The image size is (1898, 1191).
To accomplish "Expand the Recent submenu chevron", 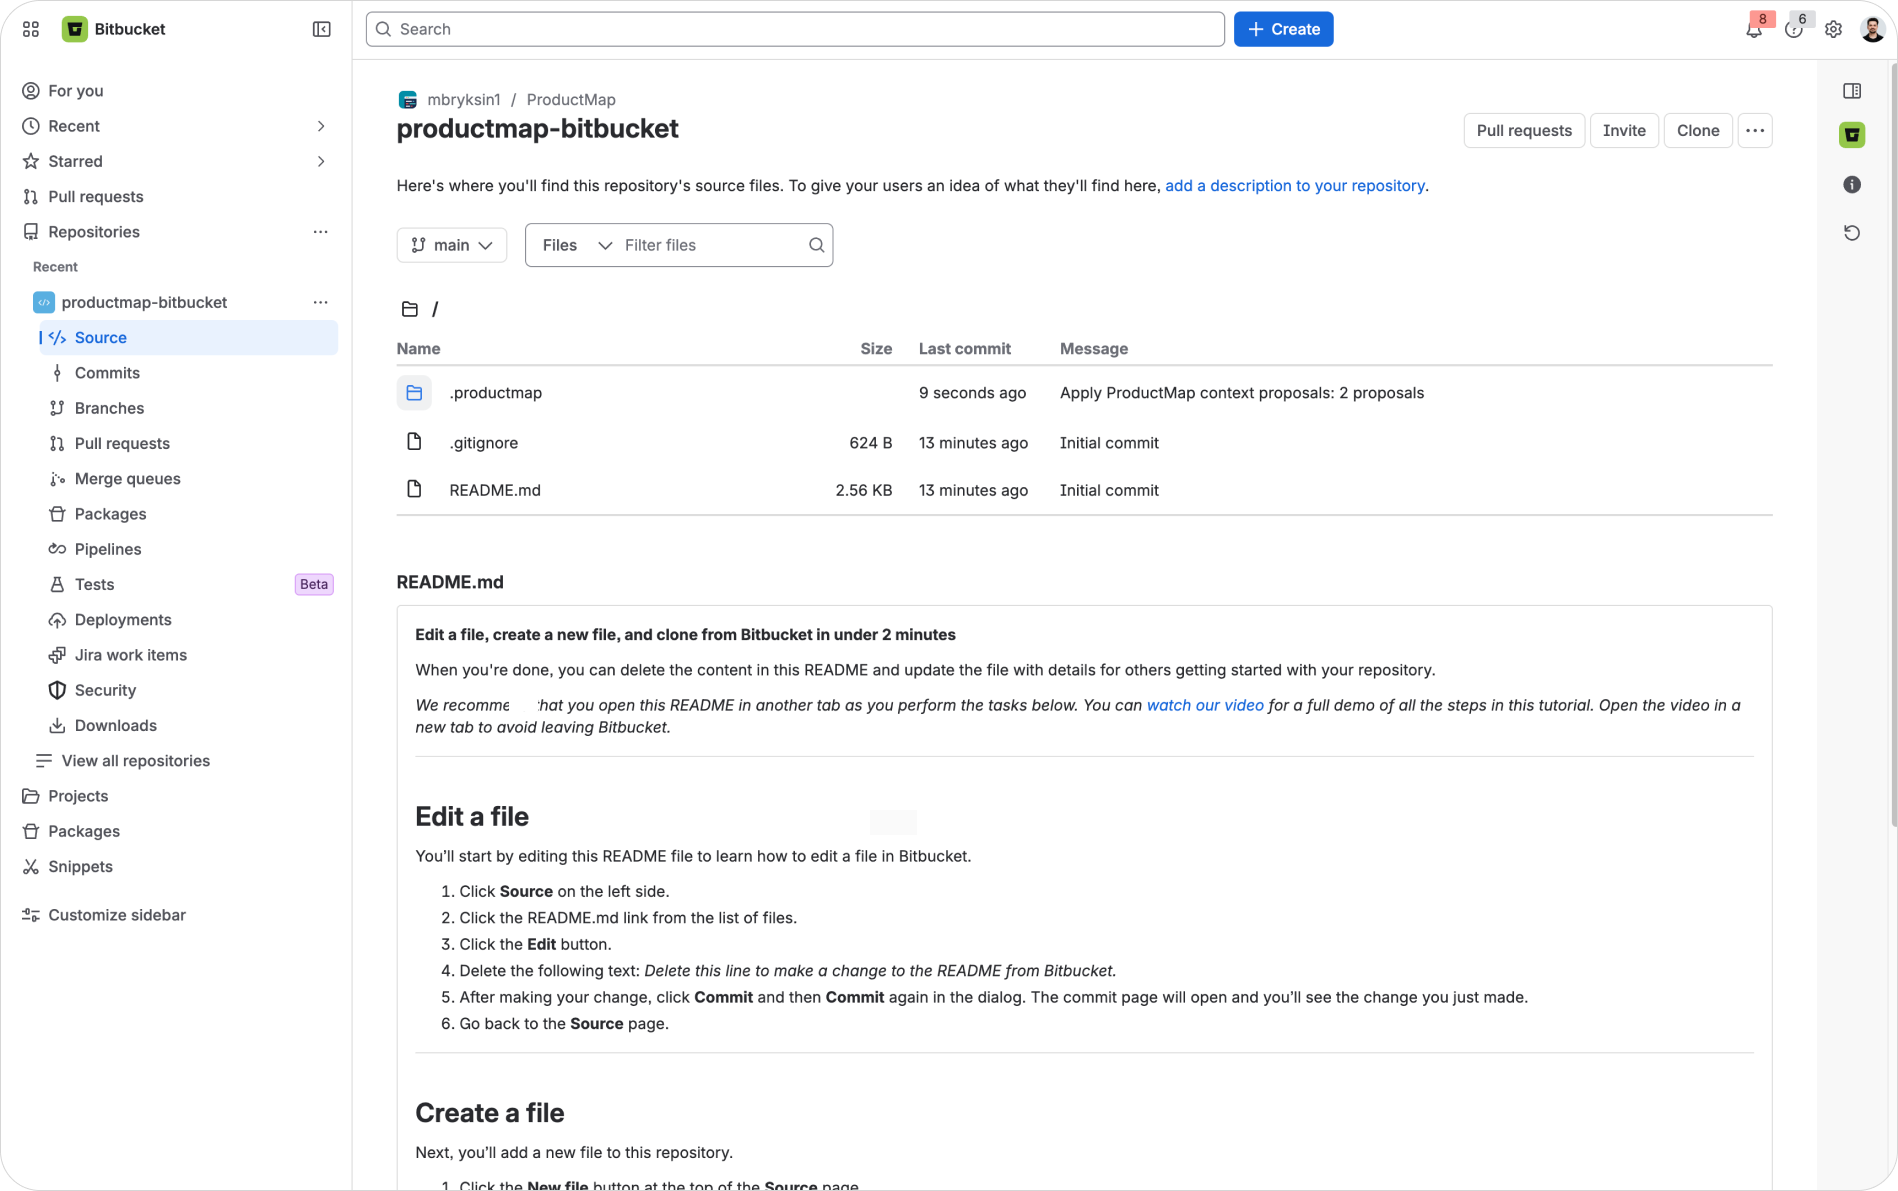I will pyautogui.click(x=321, y=126).
